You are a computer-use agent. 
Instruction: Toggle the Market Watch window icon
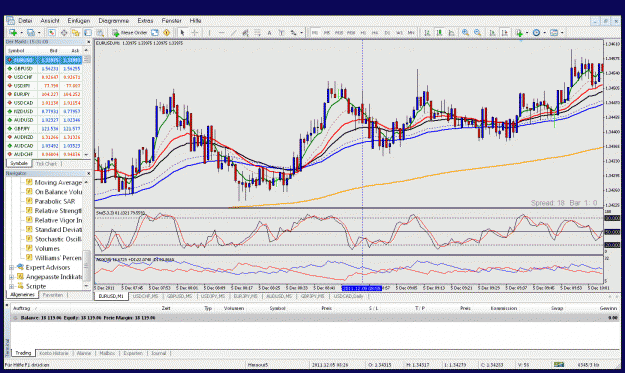(52, 33)
